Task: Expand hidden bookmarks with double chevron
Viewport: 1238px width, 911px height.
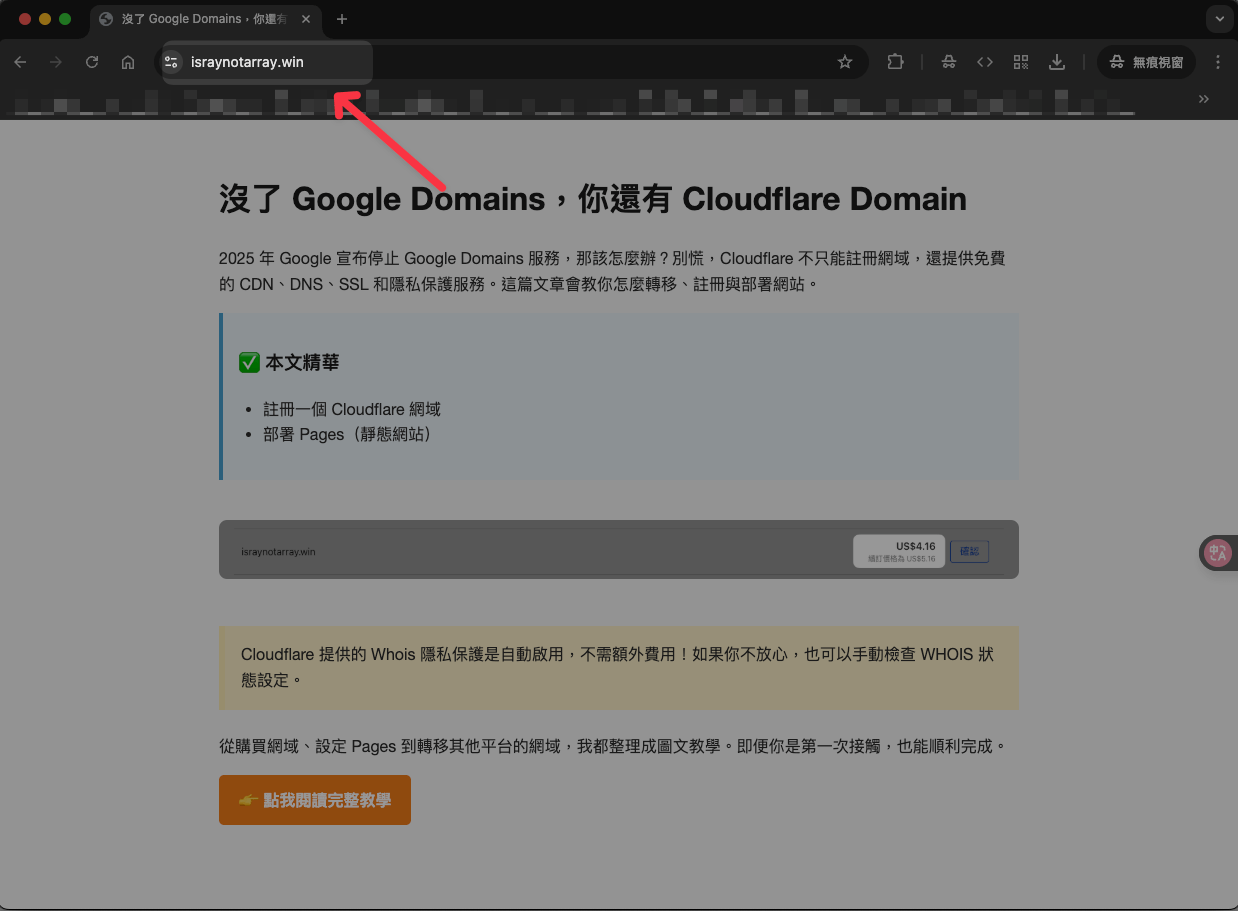Action: pyautogui.click(x=1203, y=99)
